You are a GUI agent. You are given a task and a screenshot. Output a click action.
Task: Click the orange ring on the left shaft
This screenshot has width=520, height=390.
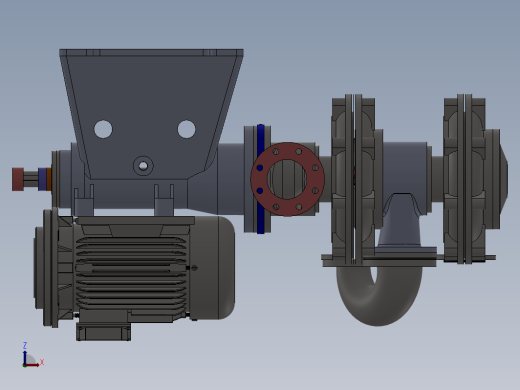[x=49, y=179]
